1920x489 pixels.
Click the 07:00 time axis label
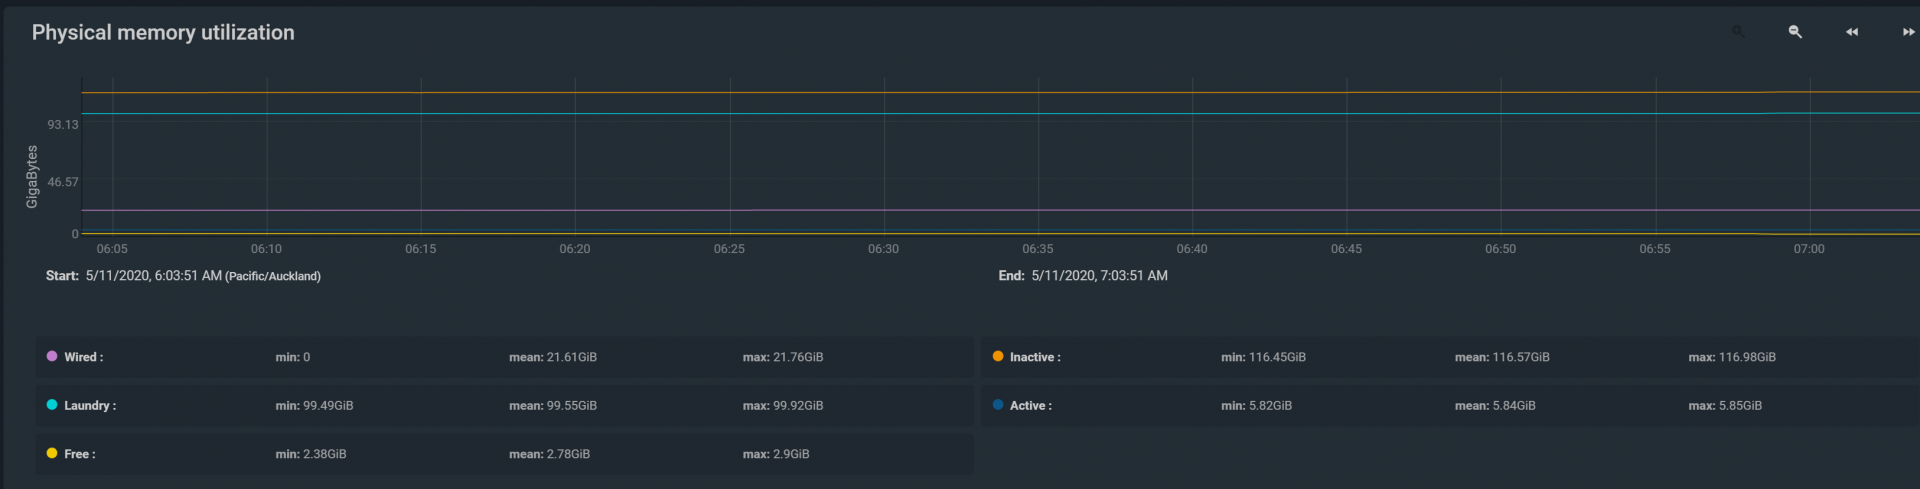click(1808, 249)
